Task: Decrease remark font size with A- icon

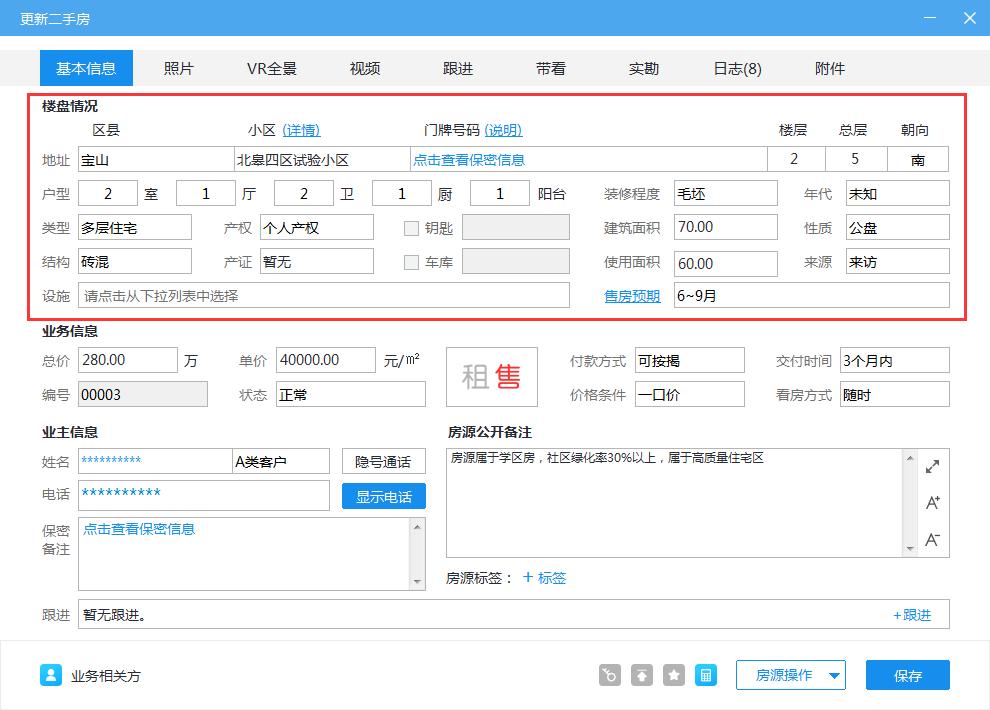Action: [x=932, y=538]
